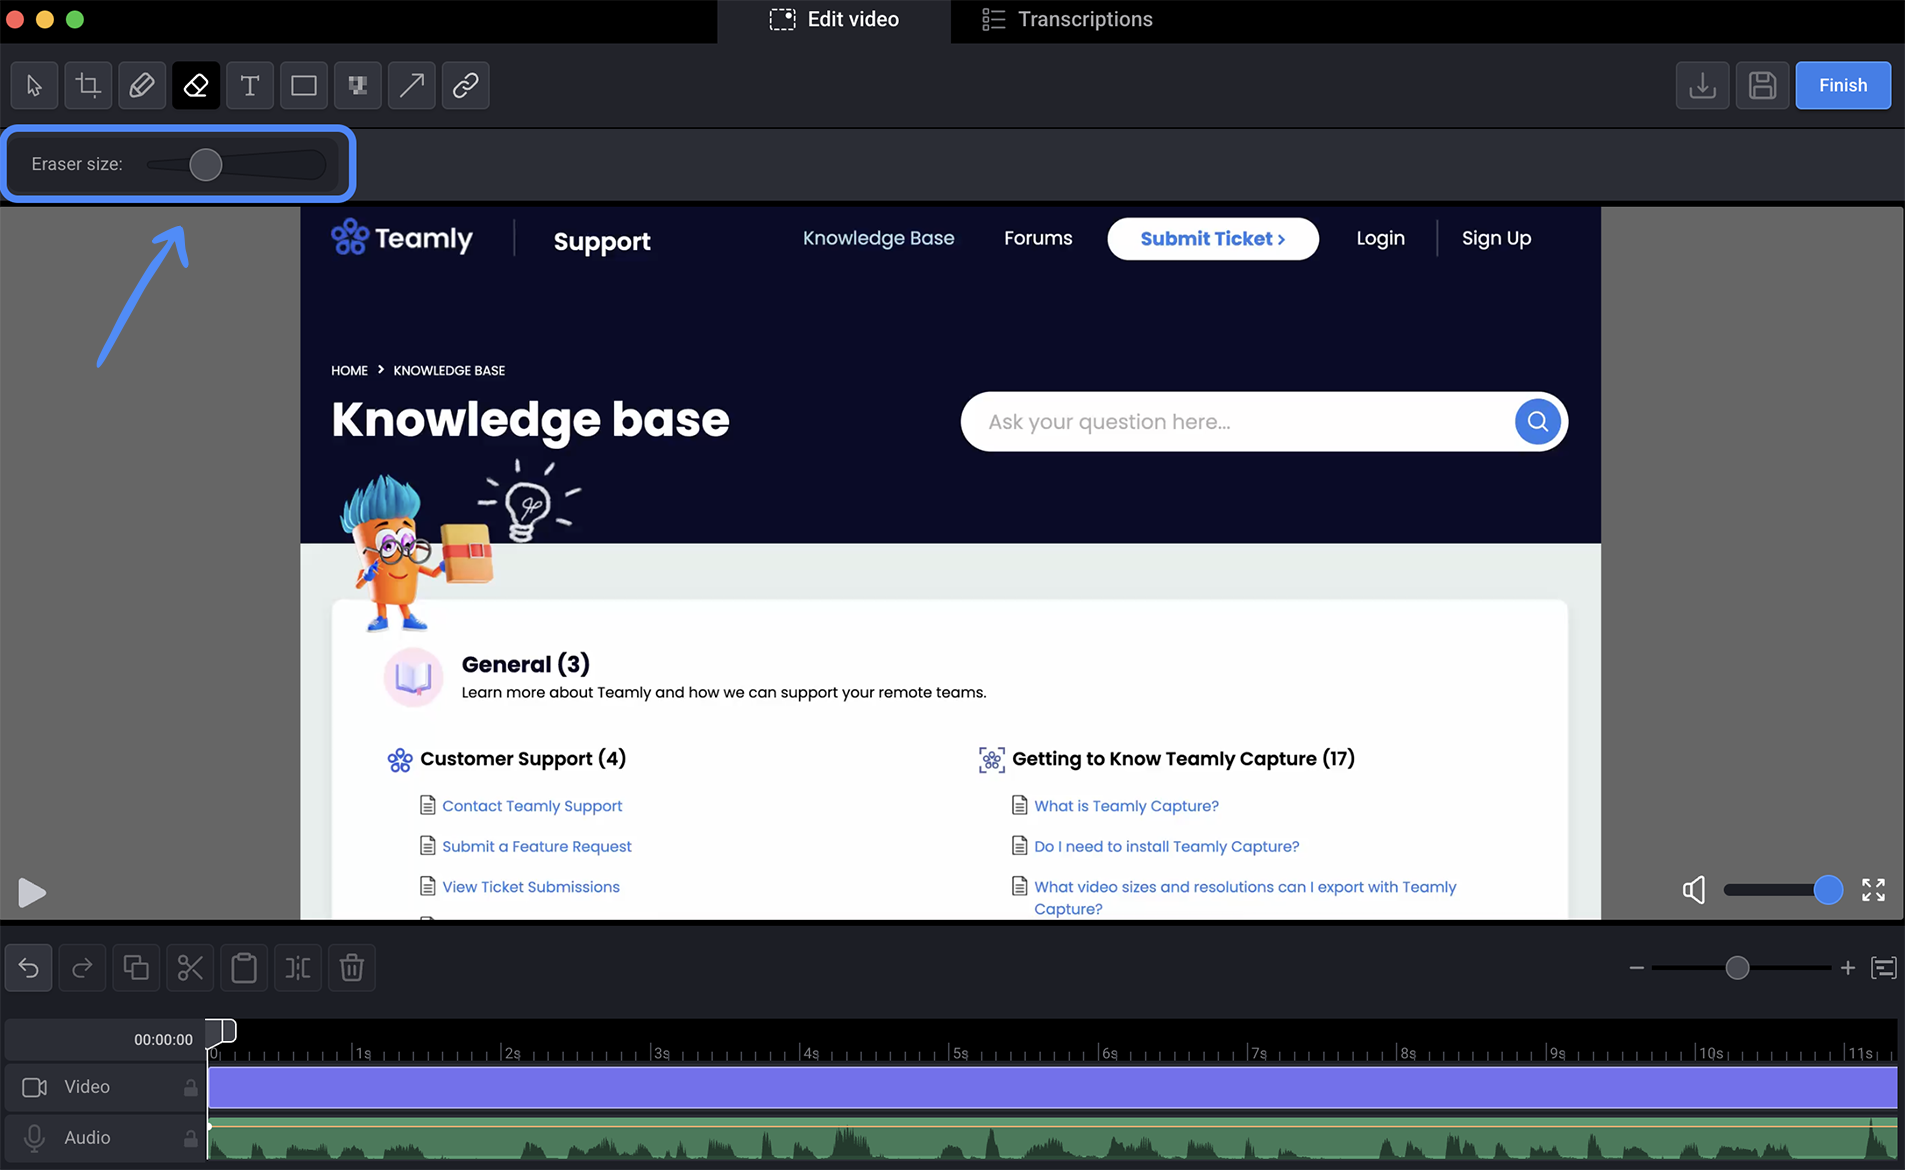Click the Video track camera icon

click(35, 1087)
